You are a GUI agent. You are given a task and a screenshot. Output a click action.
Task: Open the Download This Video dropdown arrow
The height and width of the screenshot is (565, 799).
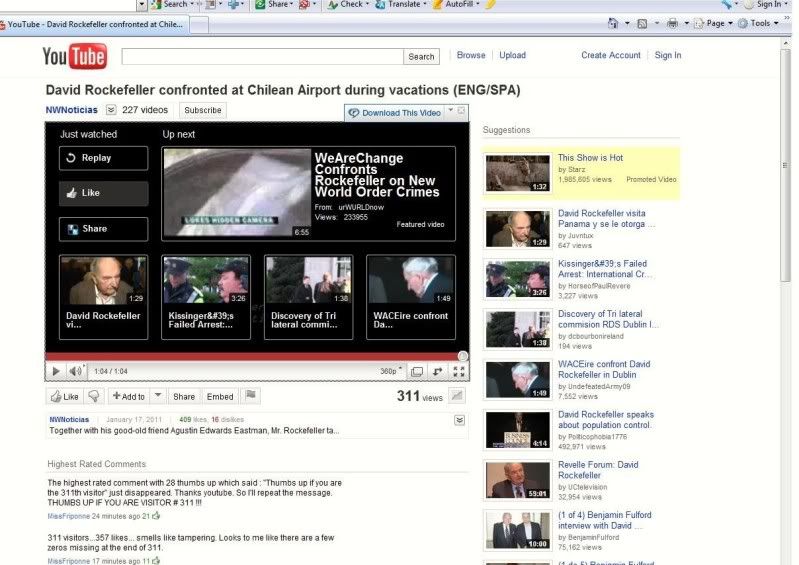(450, 110)
